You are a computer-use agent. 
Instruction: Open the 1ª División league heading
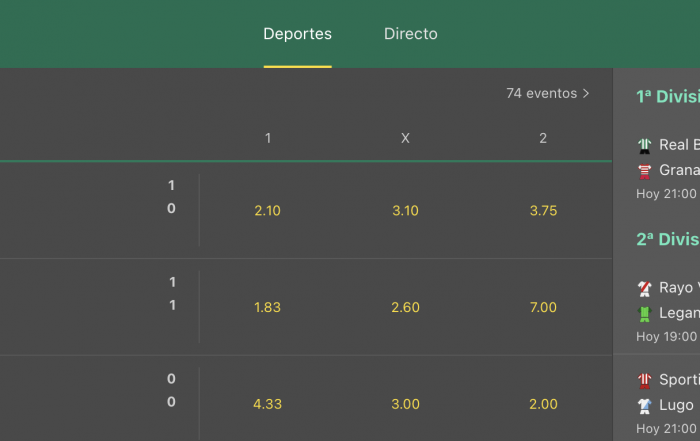click(x=668, y=96)
